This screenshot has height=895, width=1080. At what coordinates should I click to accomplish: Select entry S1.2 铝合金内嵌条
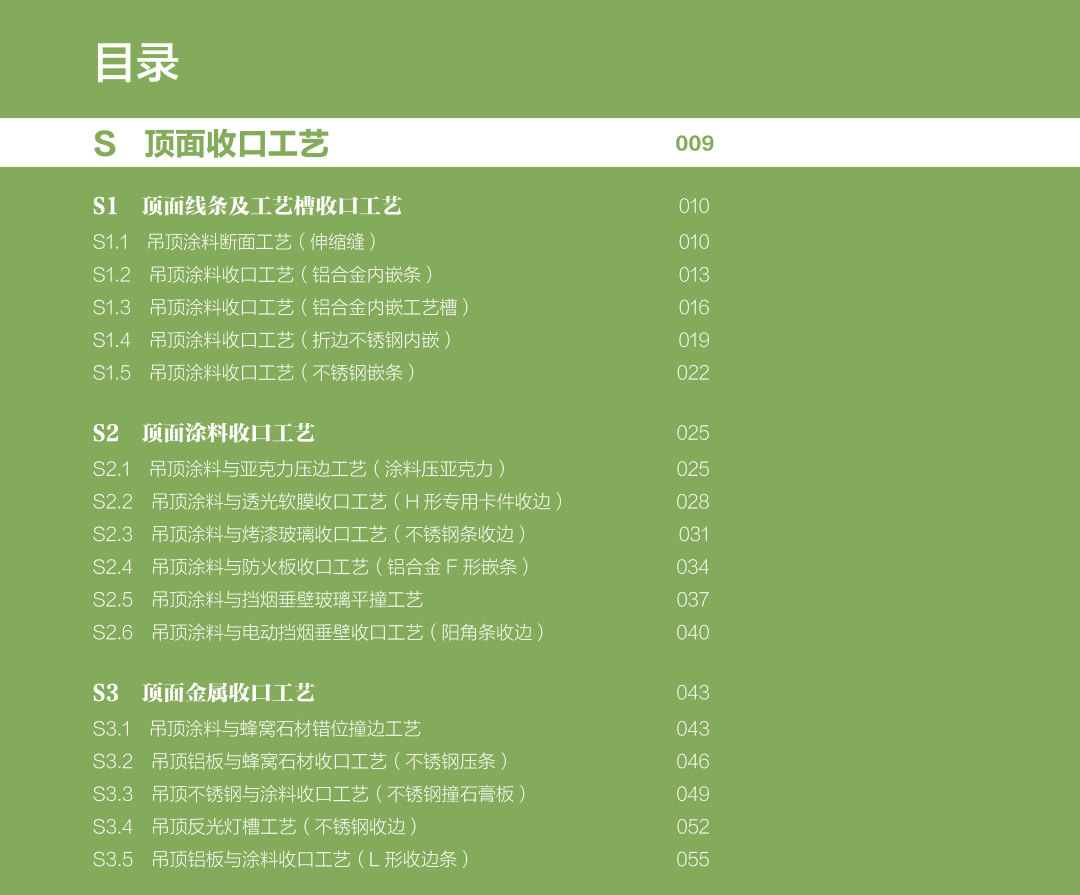click(x=264, y=274)
